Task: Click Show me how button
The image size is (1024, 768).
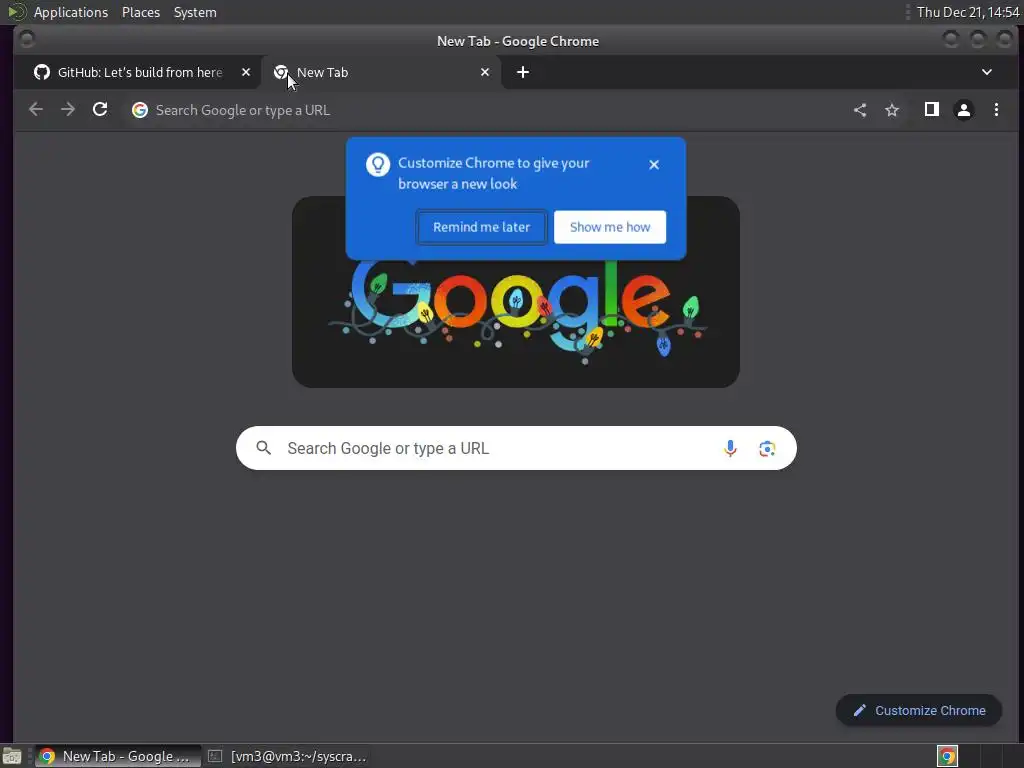Action: (x=610, y=227)
